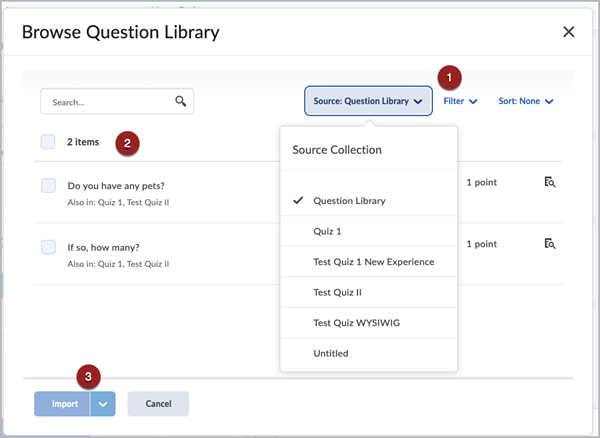
Task: Choose Test Quiz WYSIWIG as source
Action: pos(369,323)
